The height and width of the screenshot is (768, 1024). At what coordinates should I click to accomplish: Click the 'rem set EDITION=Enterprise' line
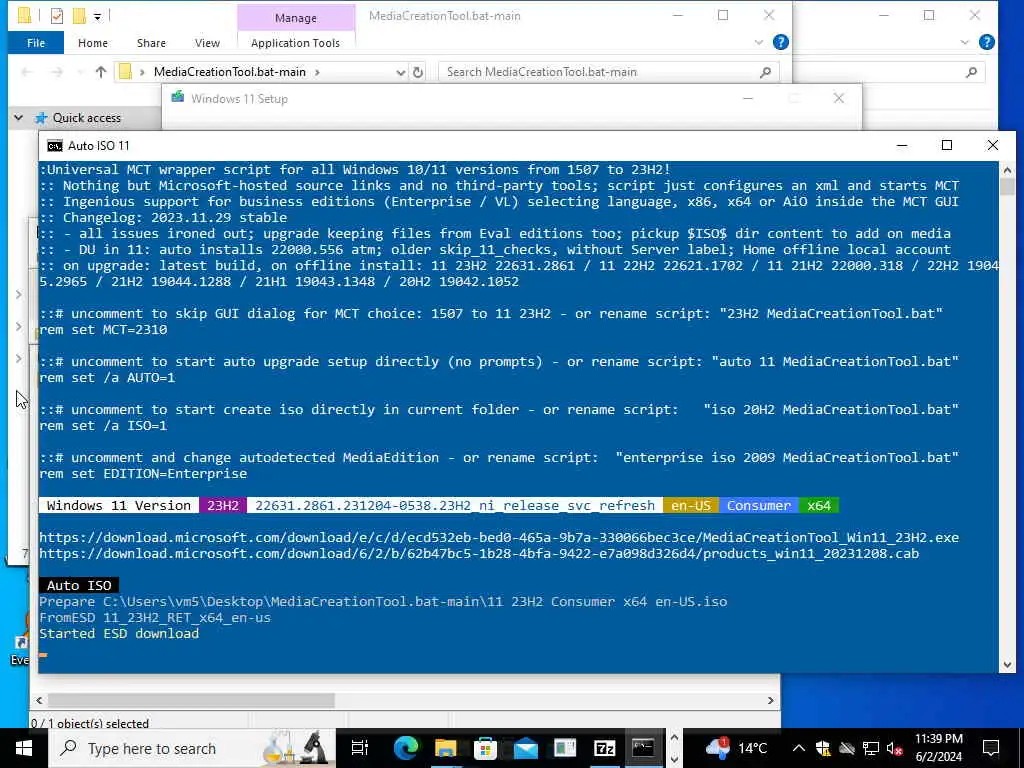(x=143, y=473)
